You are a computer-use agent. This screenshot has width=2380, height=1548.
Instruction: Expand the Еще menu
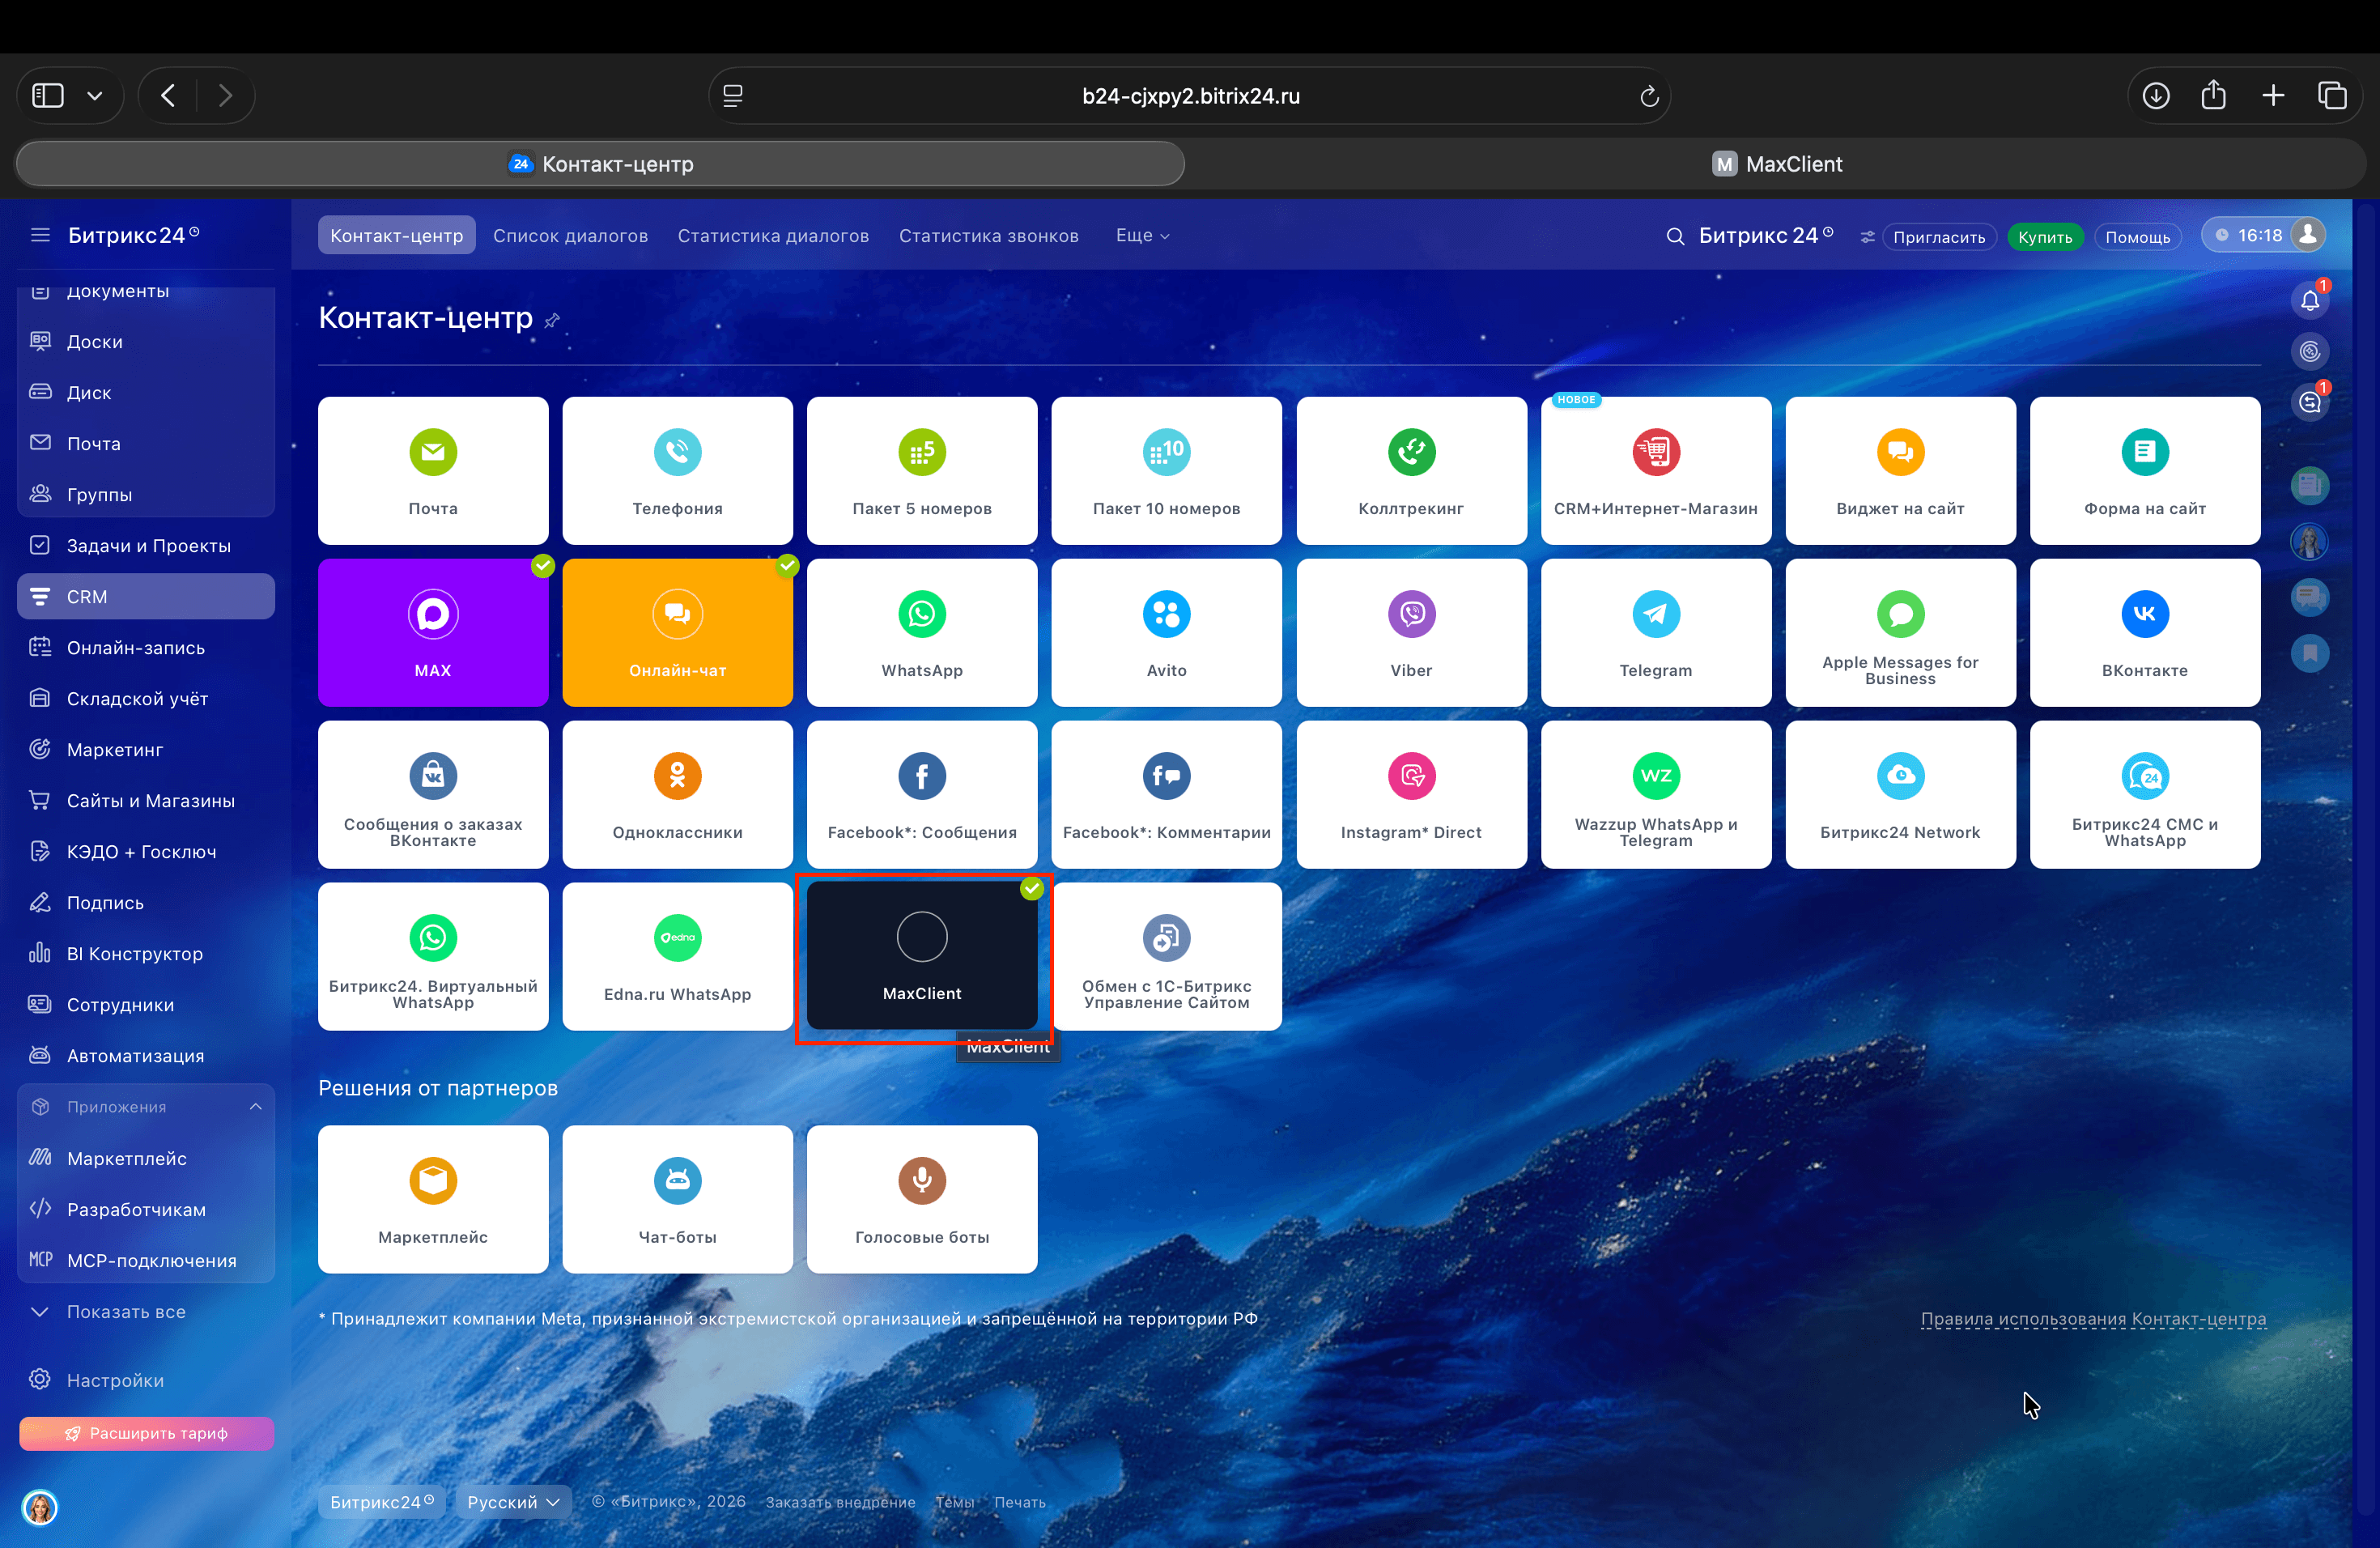click(x=1142, y=236)
